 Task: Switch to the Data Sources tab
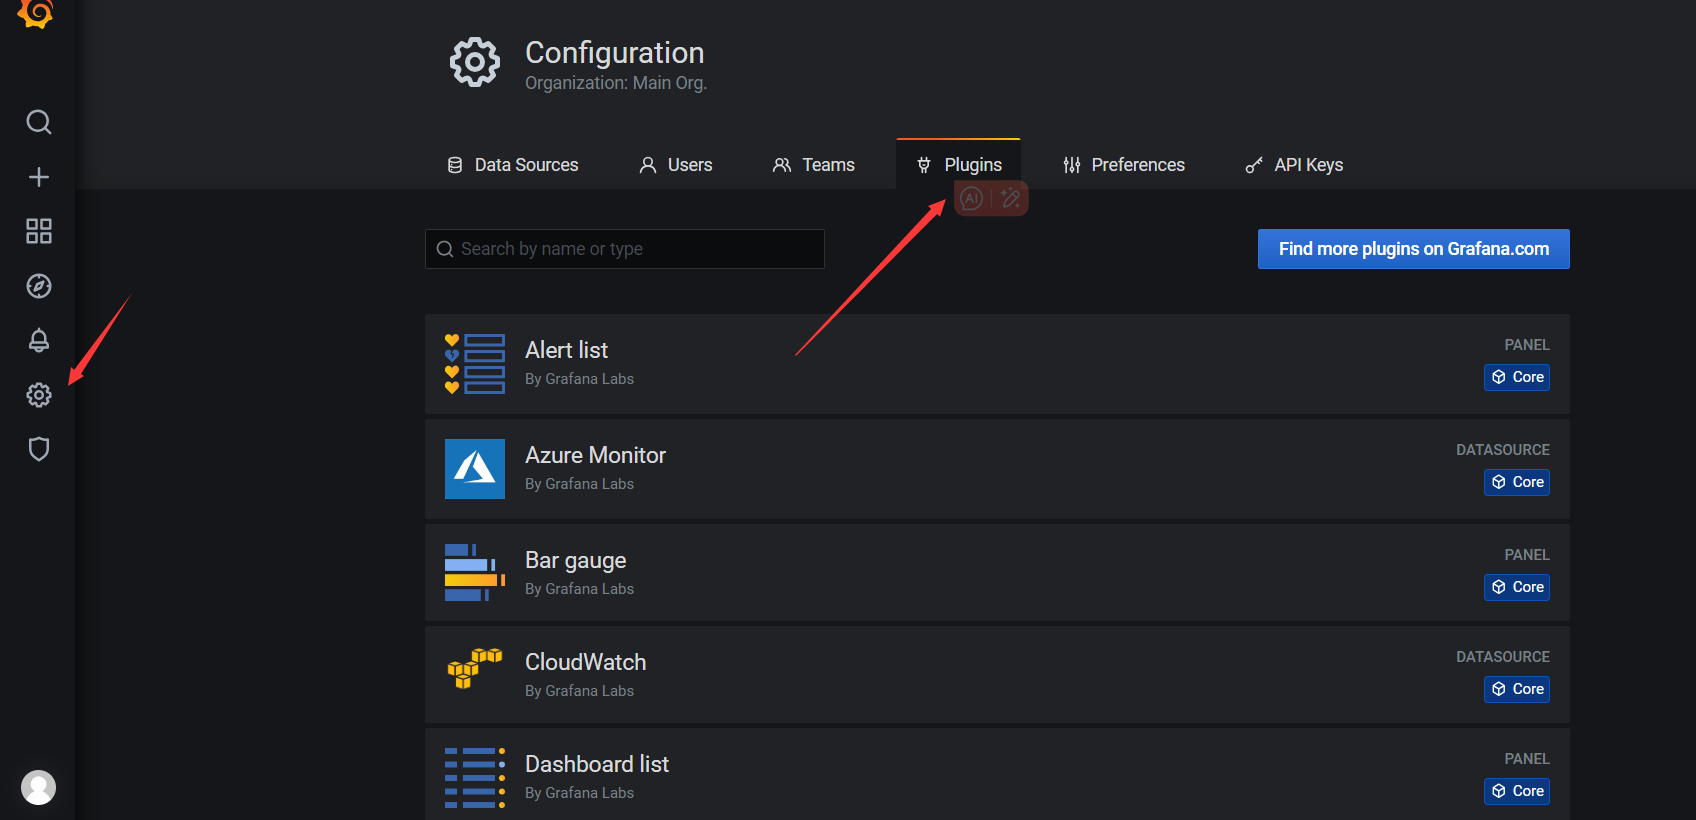[512, 165]
